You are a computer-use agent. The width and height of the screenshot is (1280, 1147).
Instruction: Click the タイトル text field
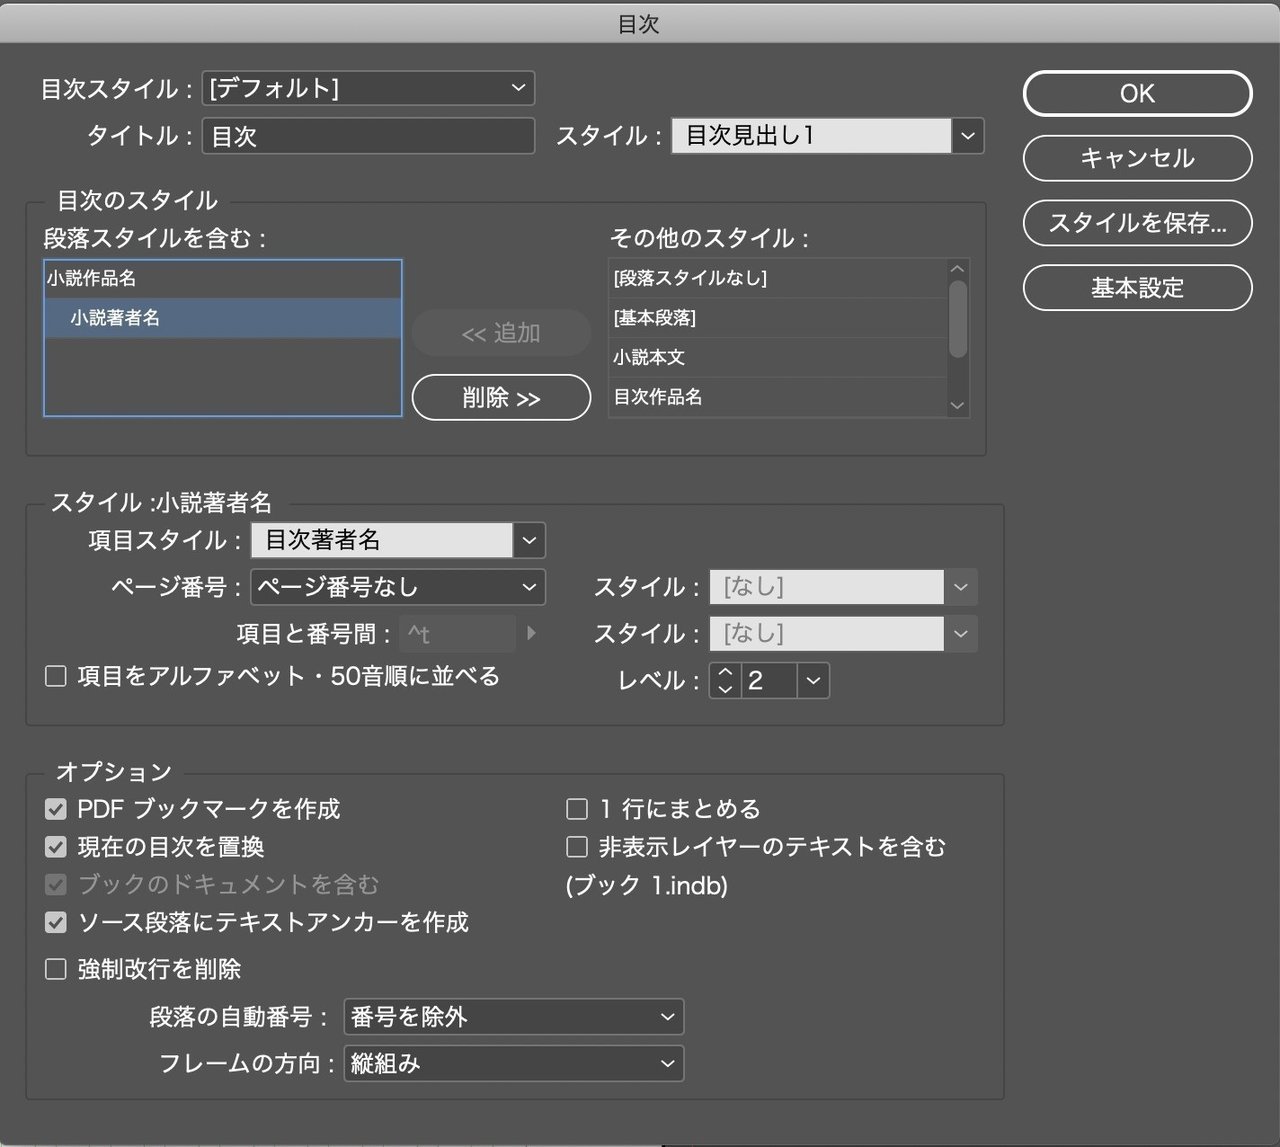368,136
